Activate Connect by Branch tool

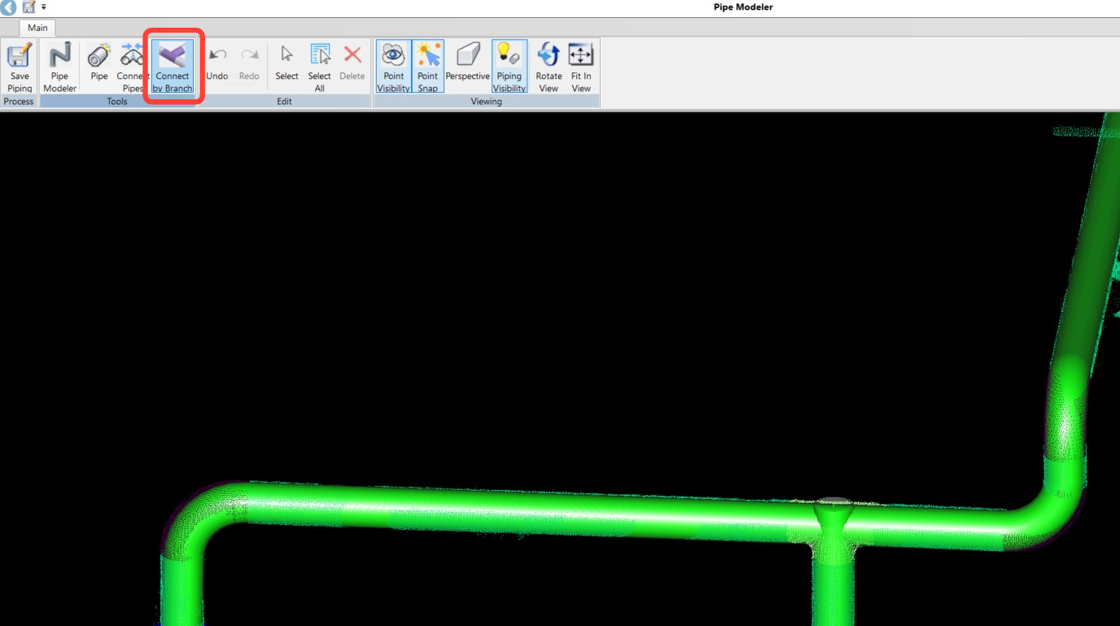point(172,67)
